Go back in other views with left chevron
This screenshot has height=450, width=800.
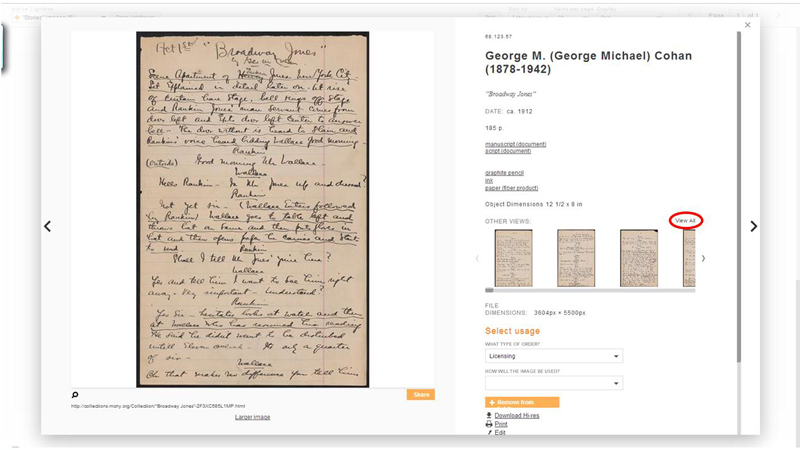(477, 259)
